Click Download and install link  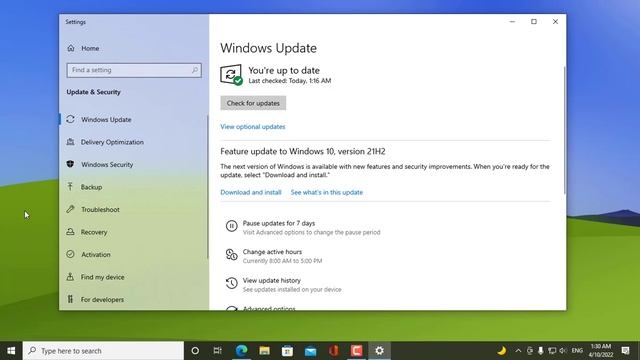tap(251, 192)
